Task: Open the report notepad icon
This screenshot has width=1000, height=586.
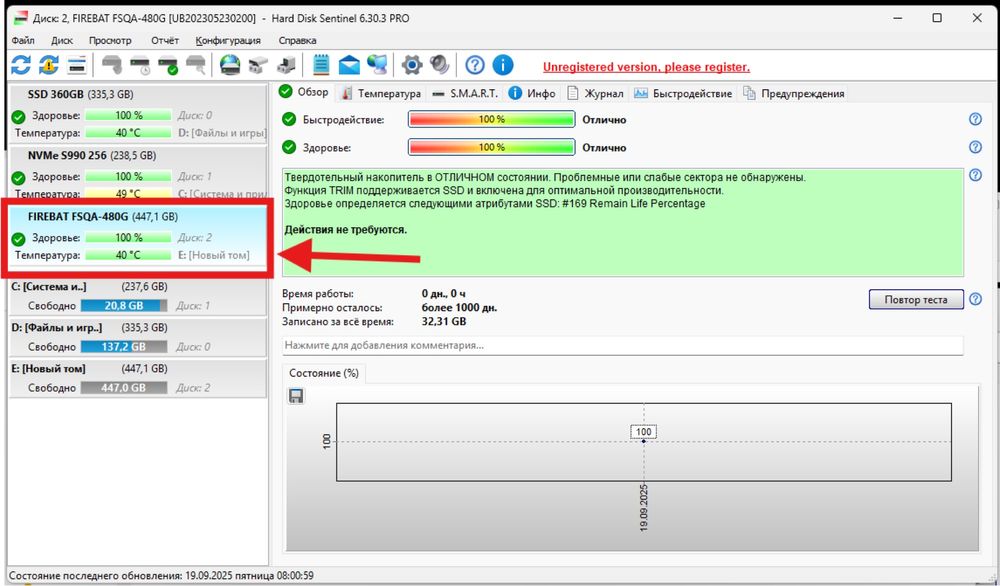Action: click(321, 65)
